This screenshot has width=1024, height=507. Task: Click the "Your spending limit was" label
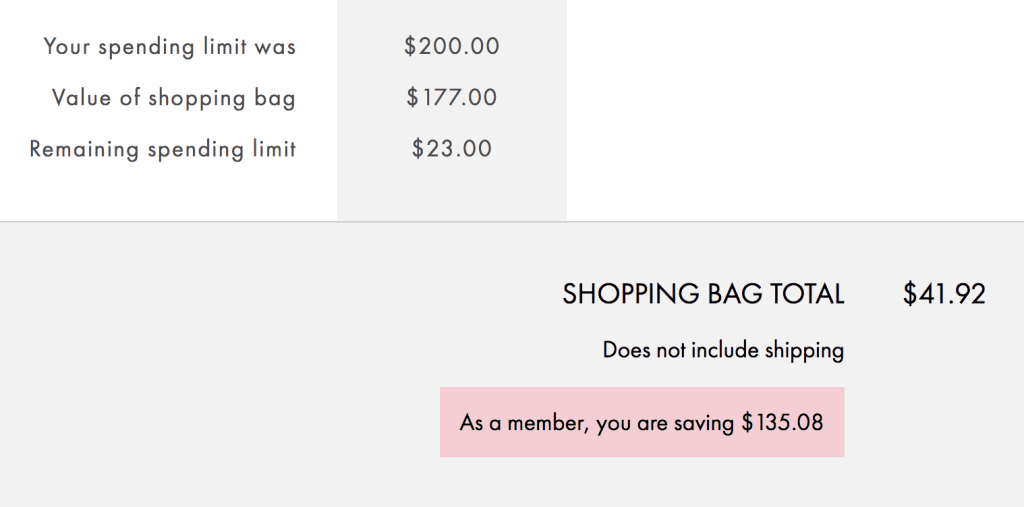(x=170, y=46)
